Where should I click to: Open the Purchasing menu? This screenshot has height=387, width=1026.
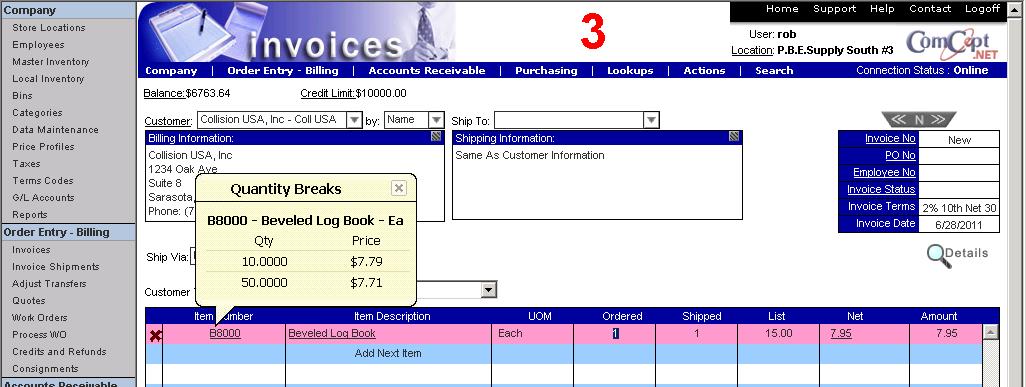tap(546, 71)
